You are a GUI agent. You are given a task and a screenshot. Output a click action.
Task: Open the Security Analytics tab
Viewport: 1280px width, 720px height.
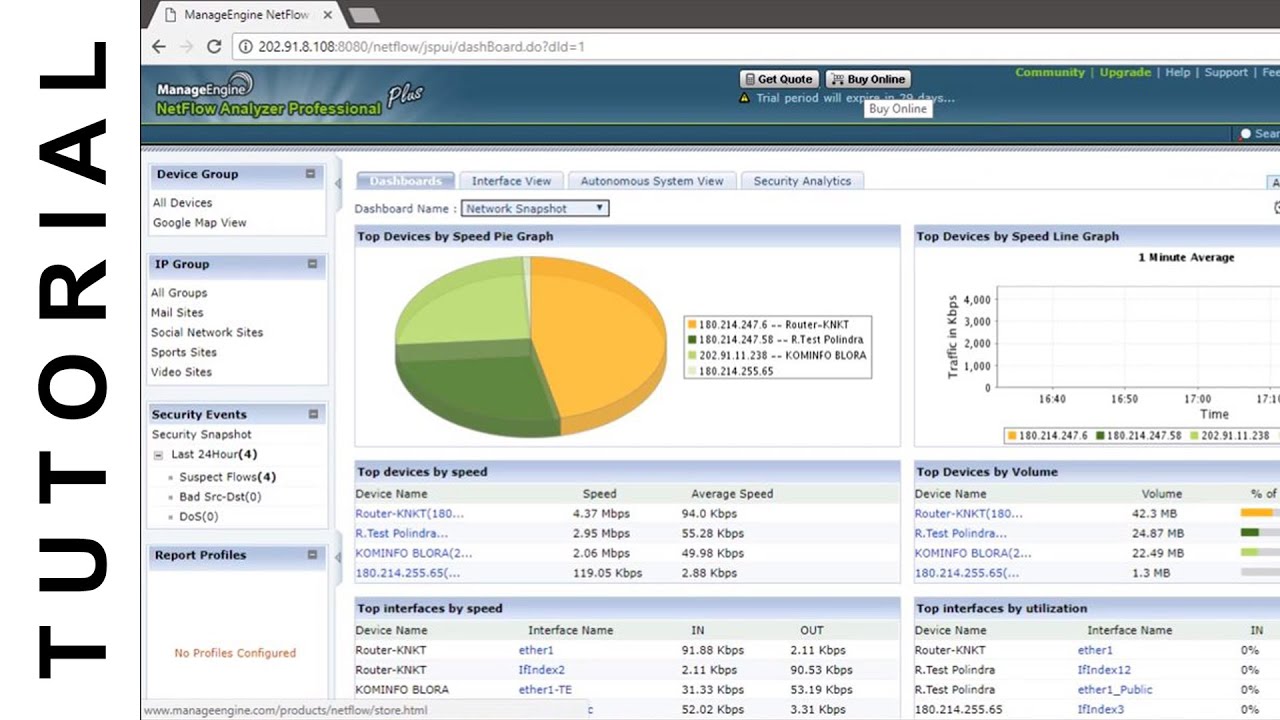(802, 181)
